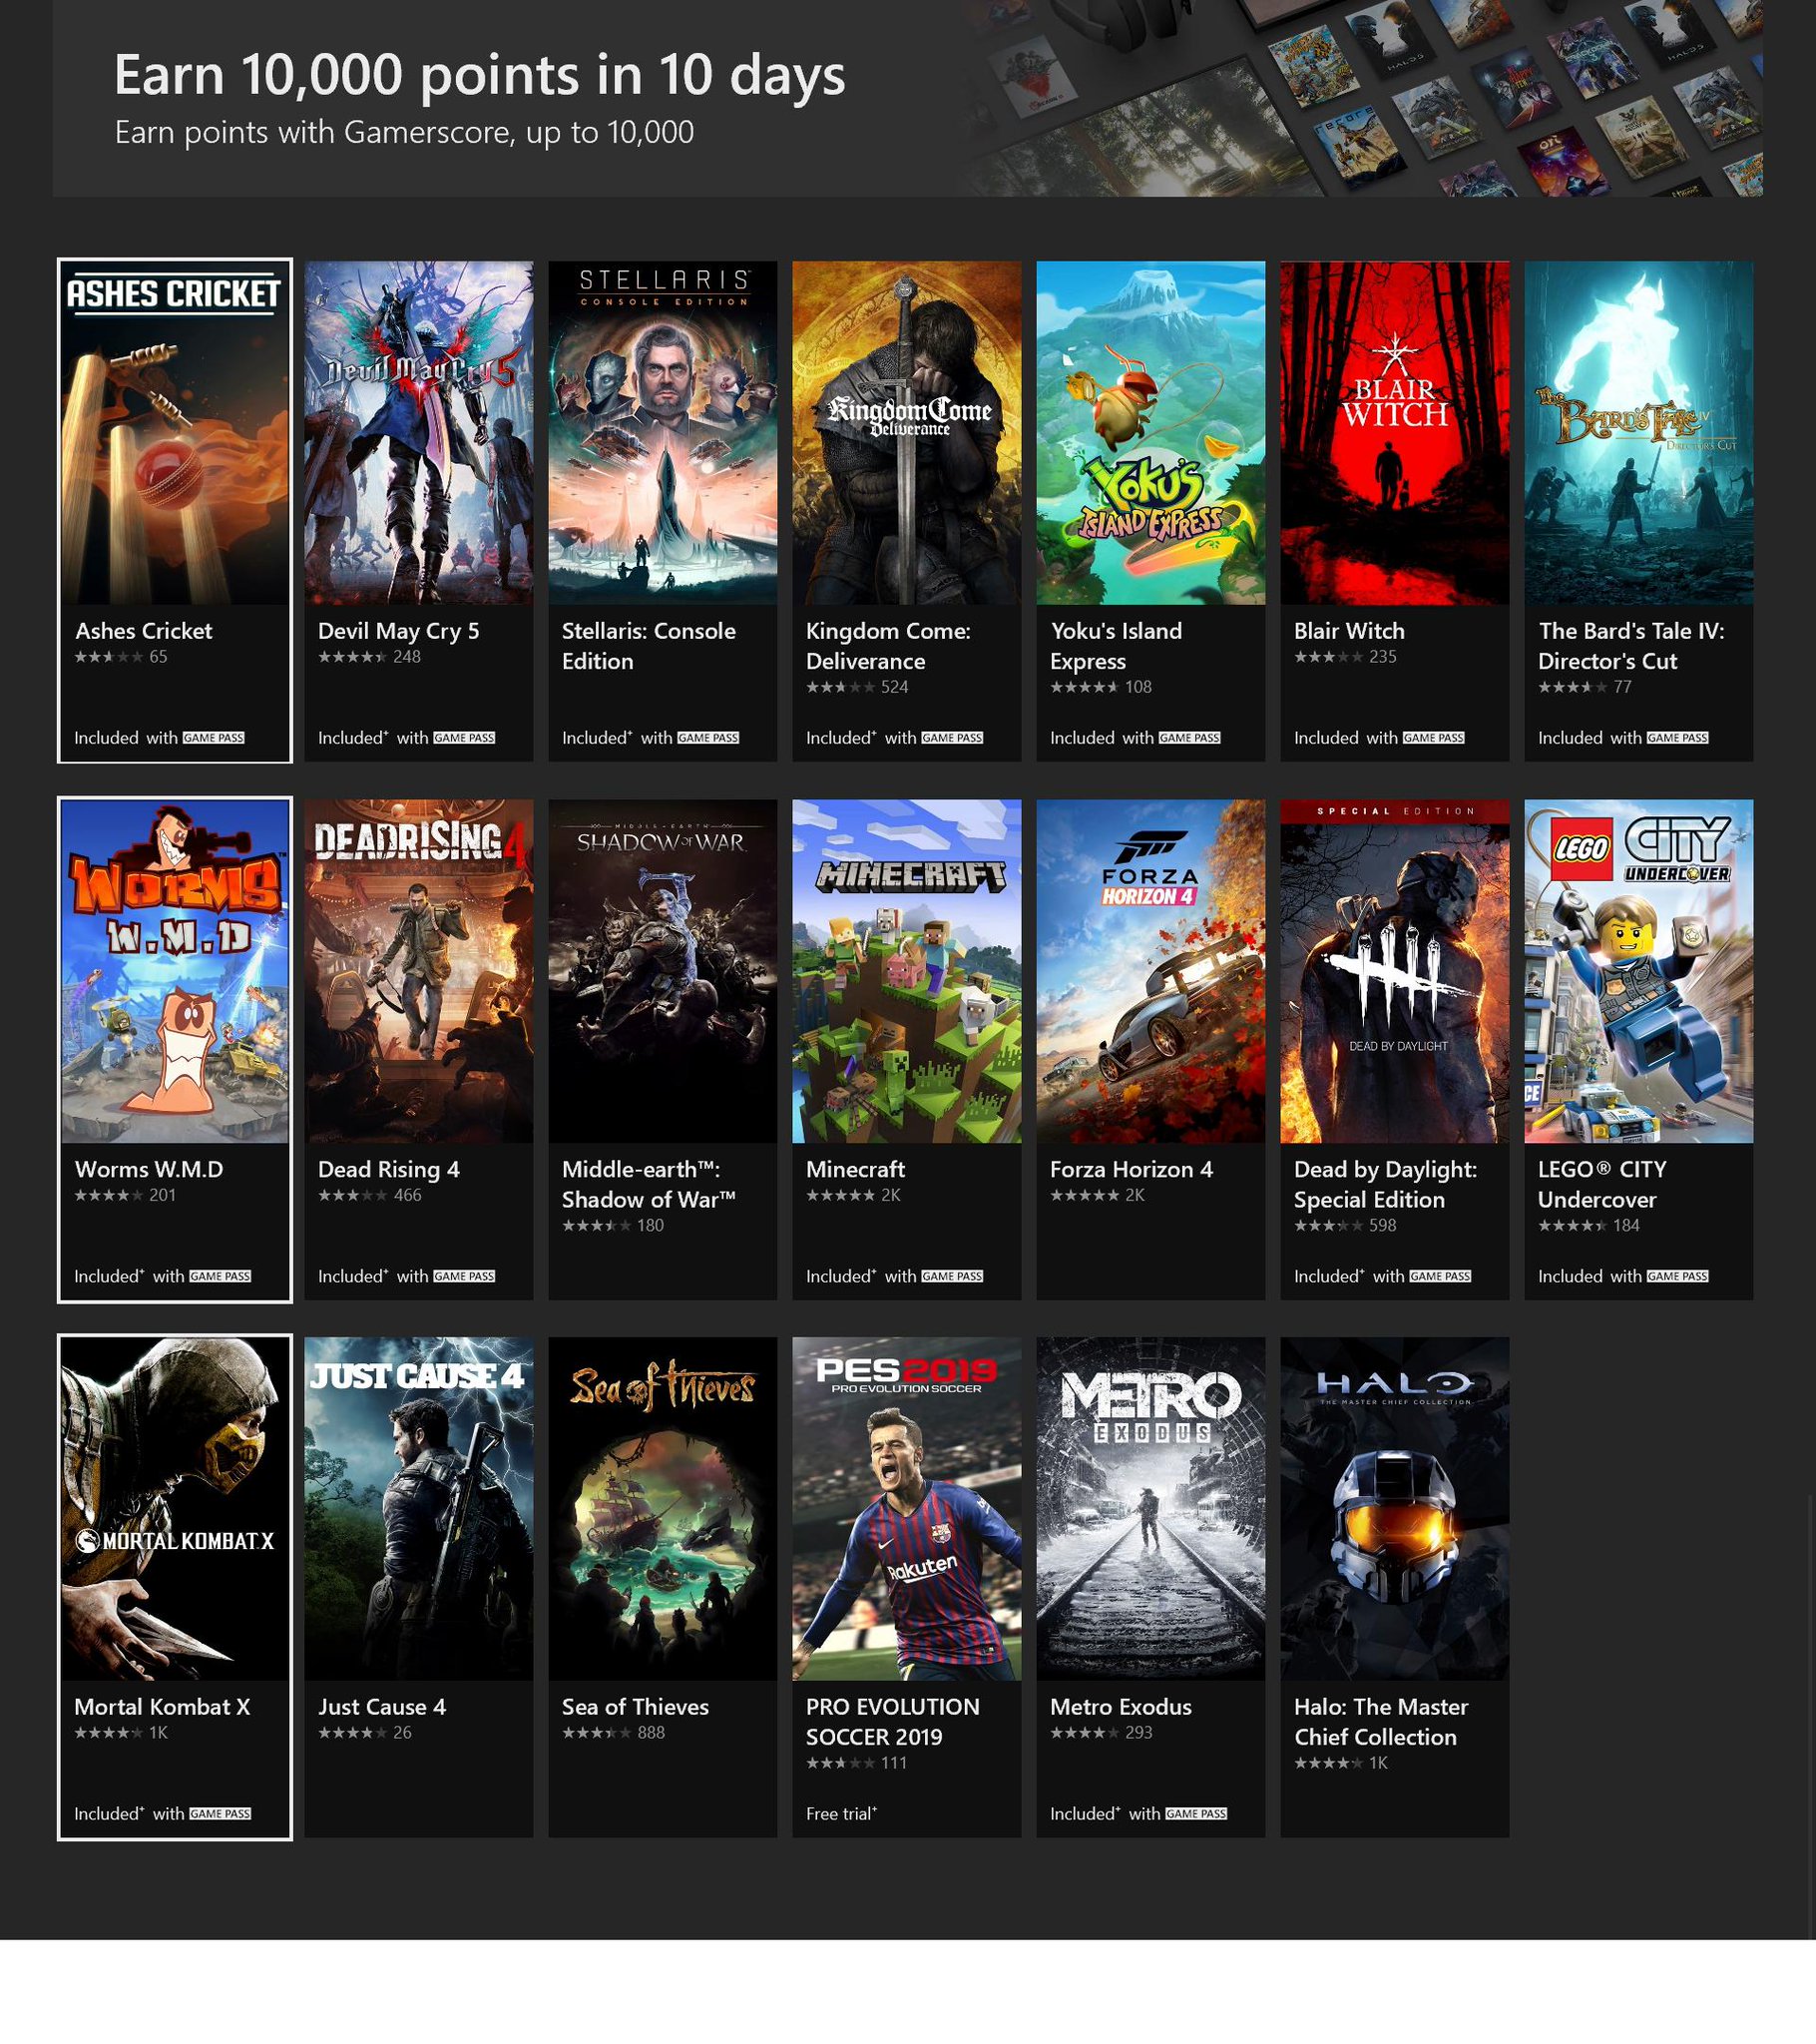The width and height of the screenshot is (1816, 2044).
Task: Open the Just Cause 4 cover image
Action: (x=419, y=1509)
